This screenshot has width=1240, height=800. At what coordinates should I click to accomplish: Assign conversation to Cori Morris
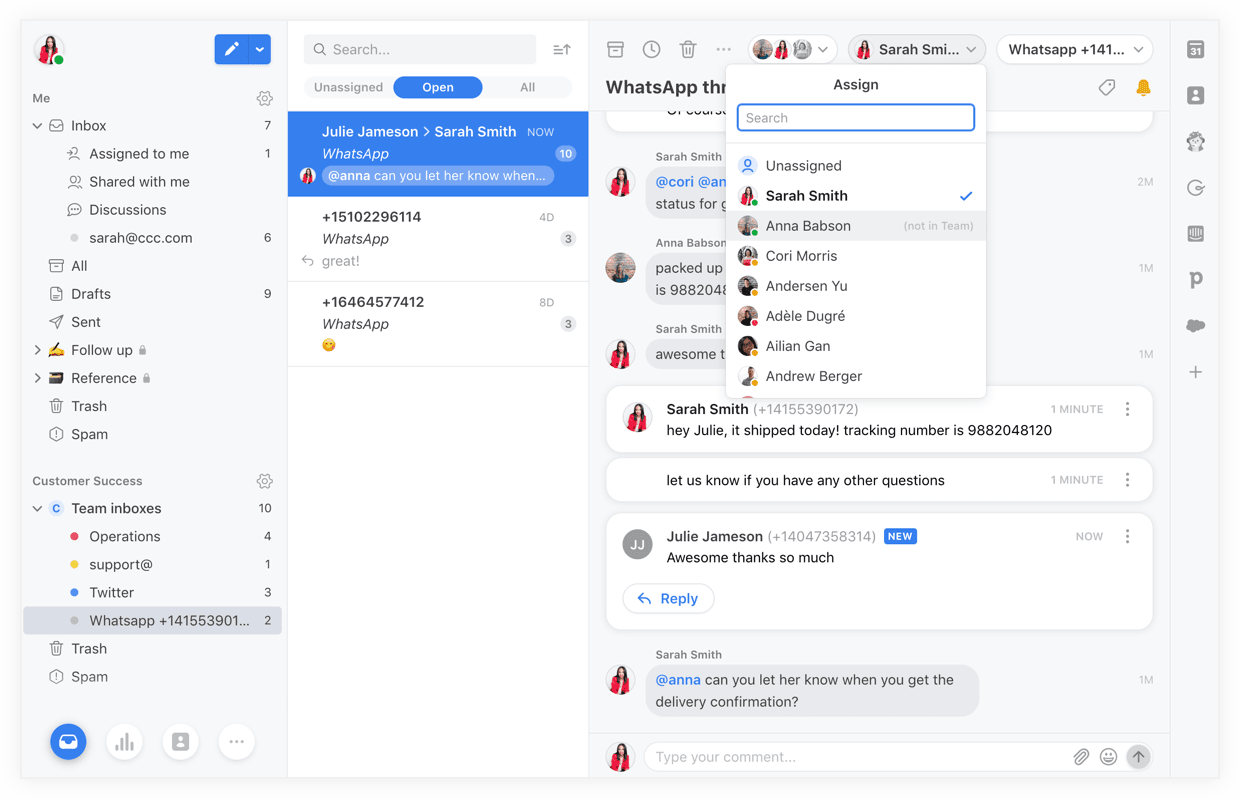click(856, 256)
